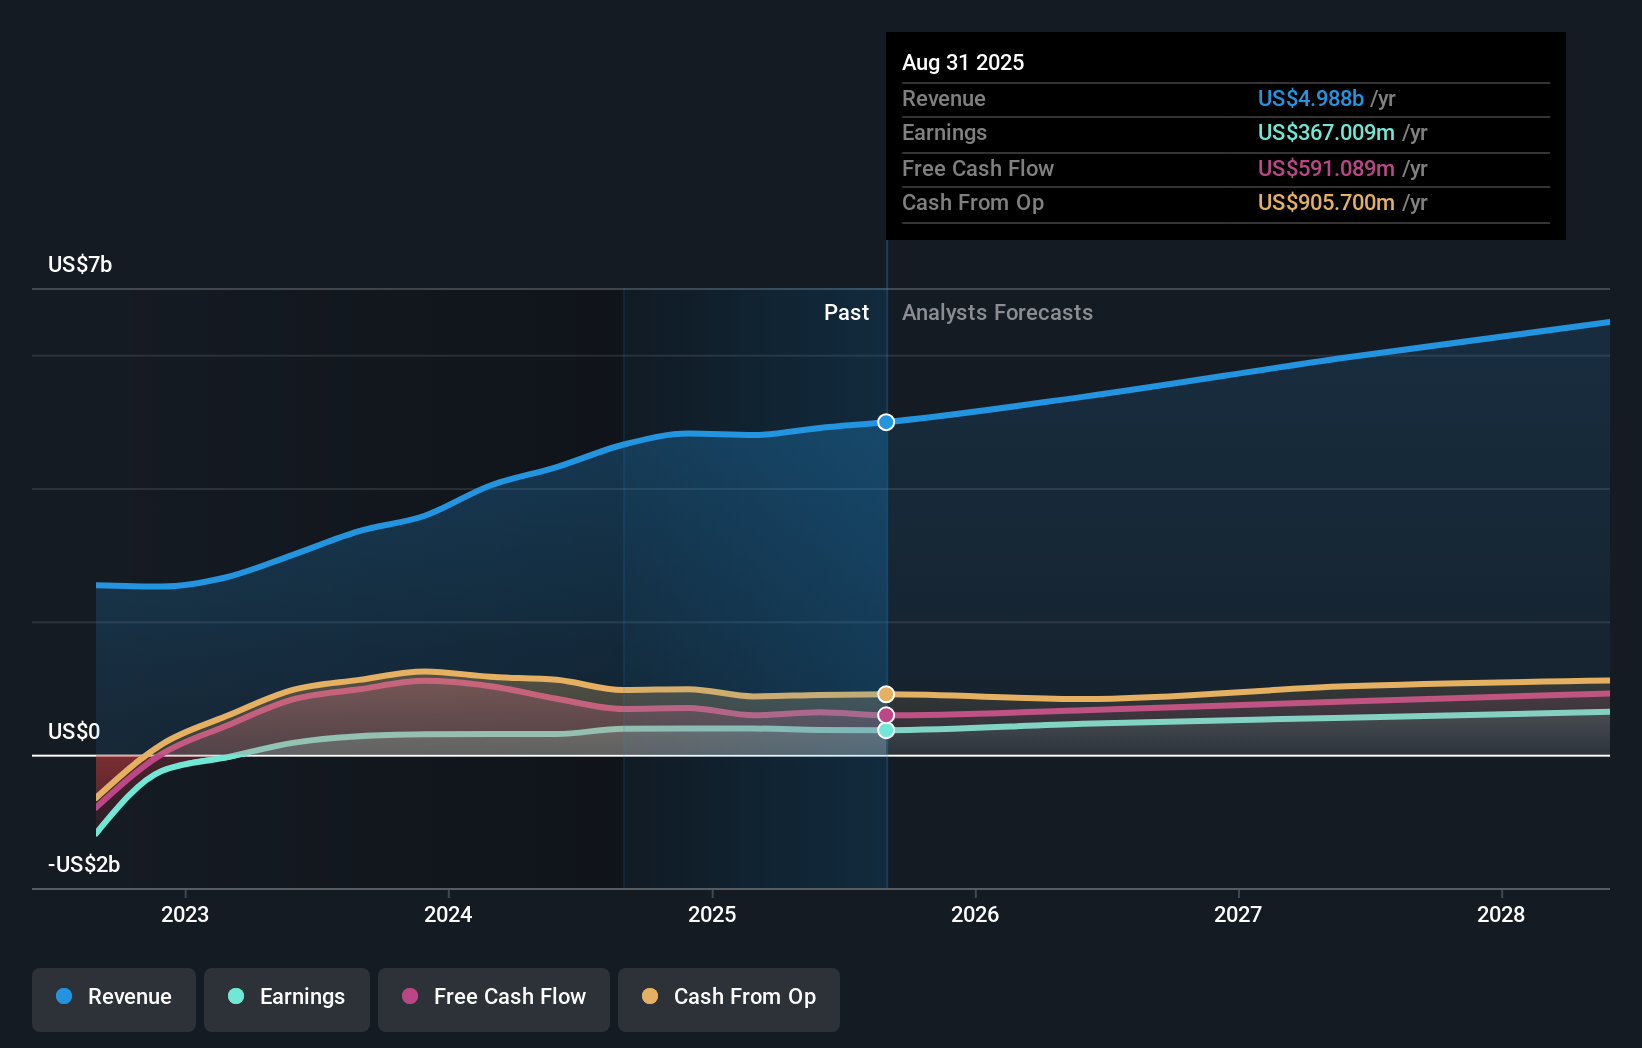Click the 2026 axis label
This screenshot has height=1048, width=1642.
coord(976,914)
